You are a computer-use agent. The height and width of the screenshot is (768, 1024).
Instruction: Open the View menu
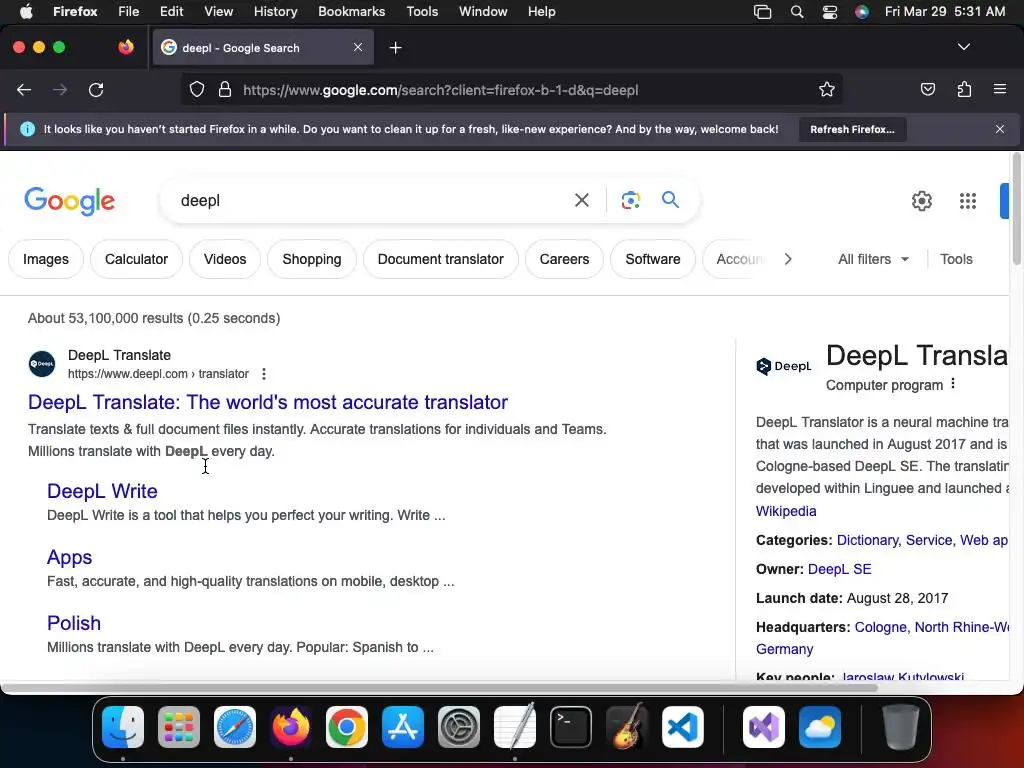218,12
